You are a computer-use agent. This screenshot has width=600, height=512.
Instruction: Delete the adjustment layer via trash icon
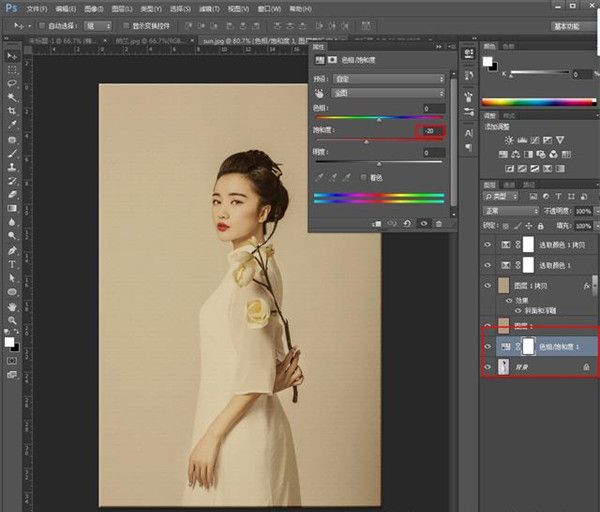click(x=439, y=223)
